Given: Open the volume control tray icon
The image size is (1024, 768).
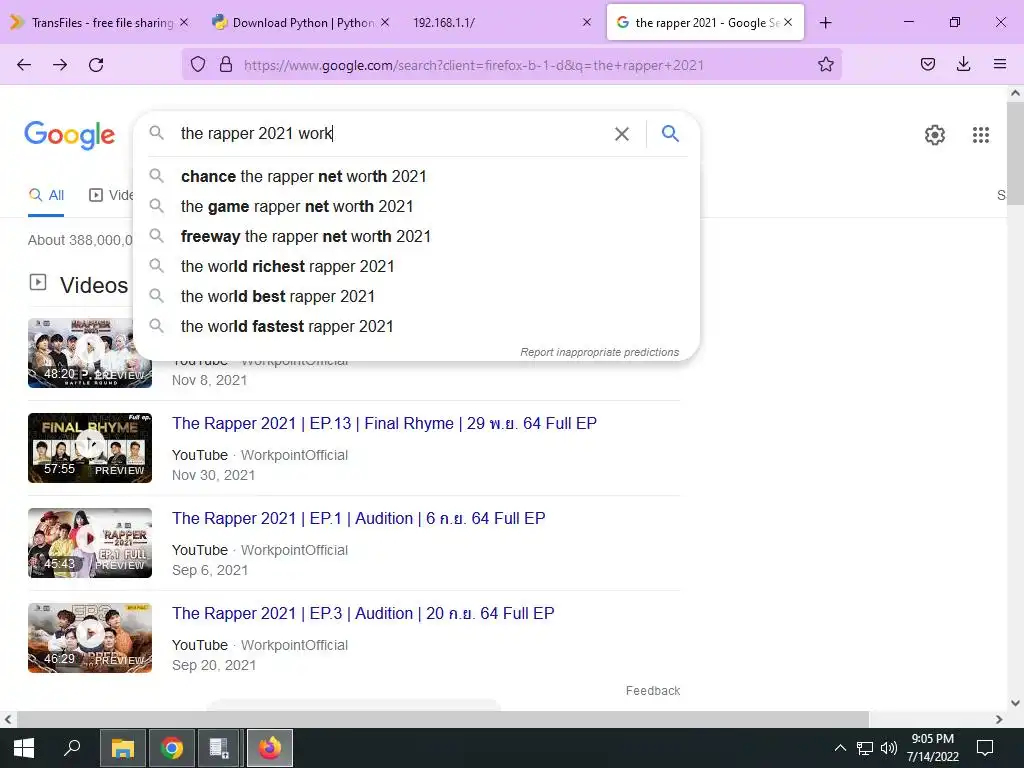Looking at the screenshot, I should point(888,748).
